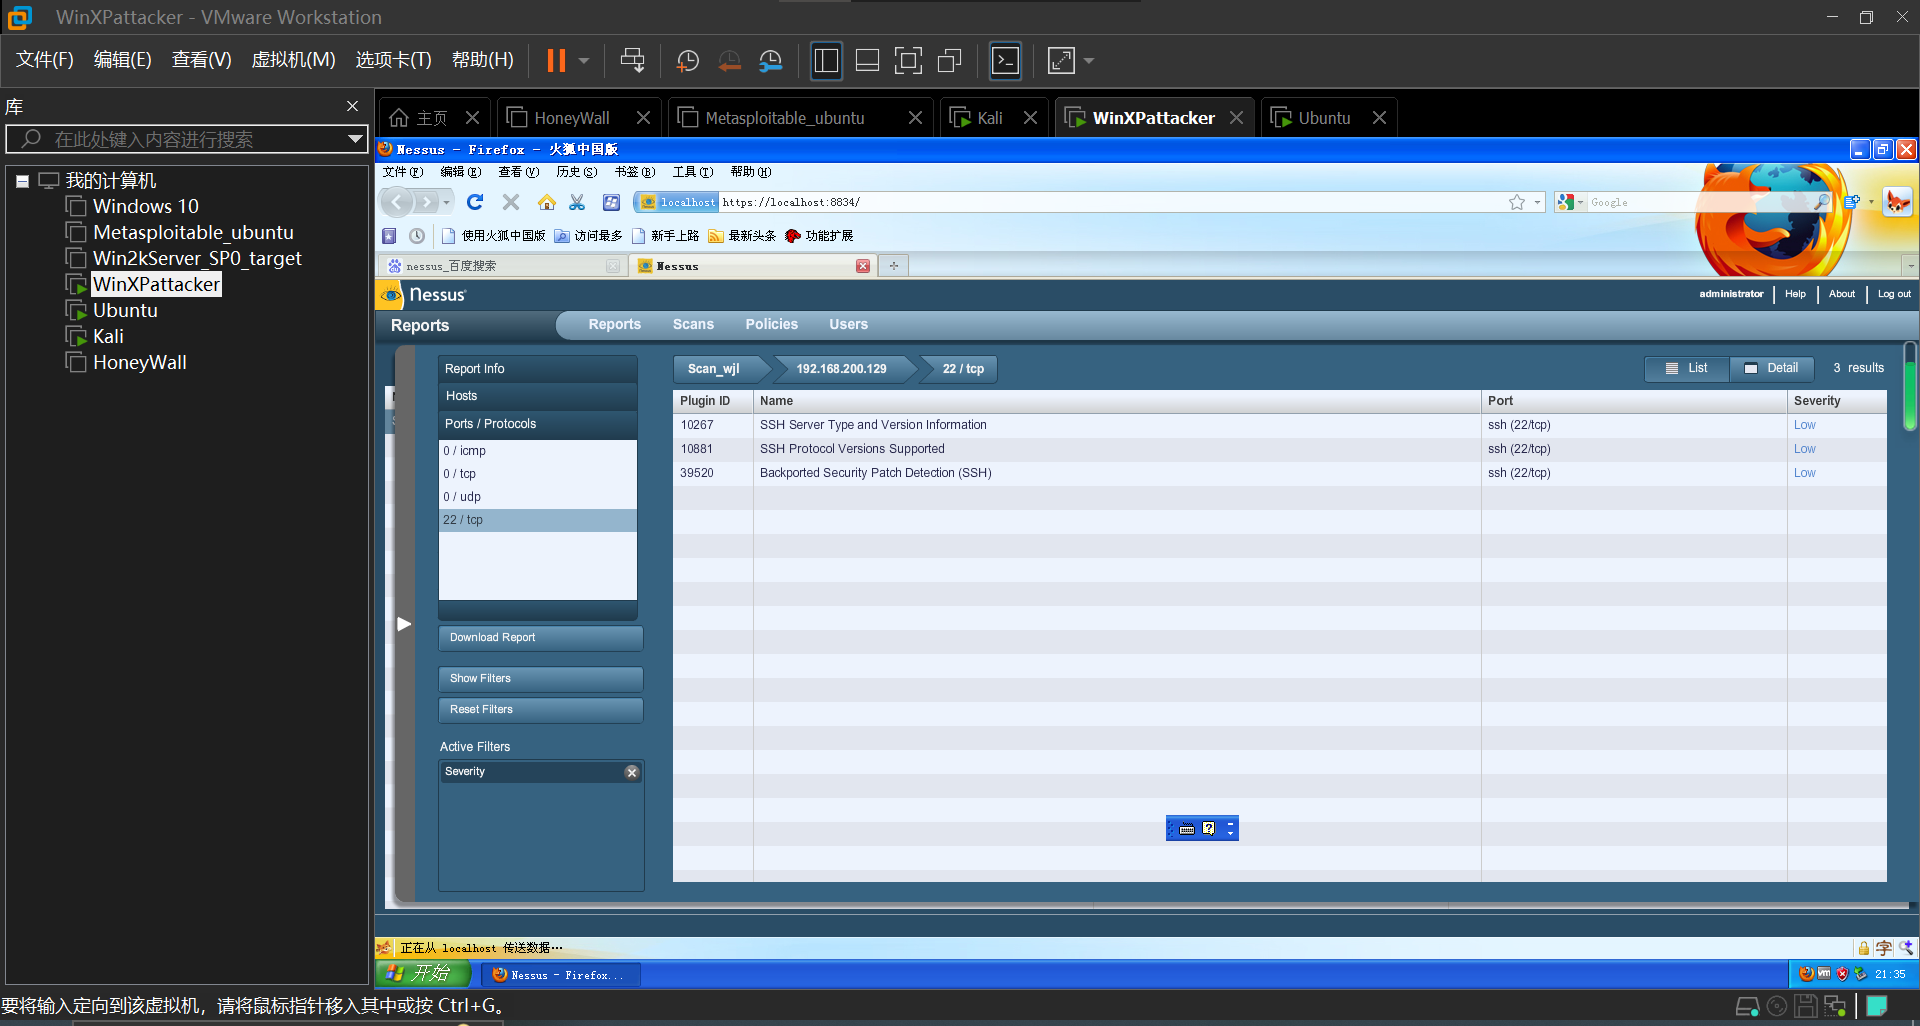Select the Metasploitable_ubuntu VM in library
Viewport: 1920px width, 1026px height.
[x=193, y=232]
